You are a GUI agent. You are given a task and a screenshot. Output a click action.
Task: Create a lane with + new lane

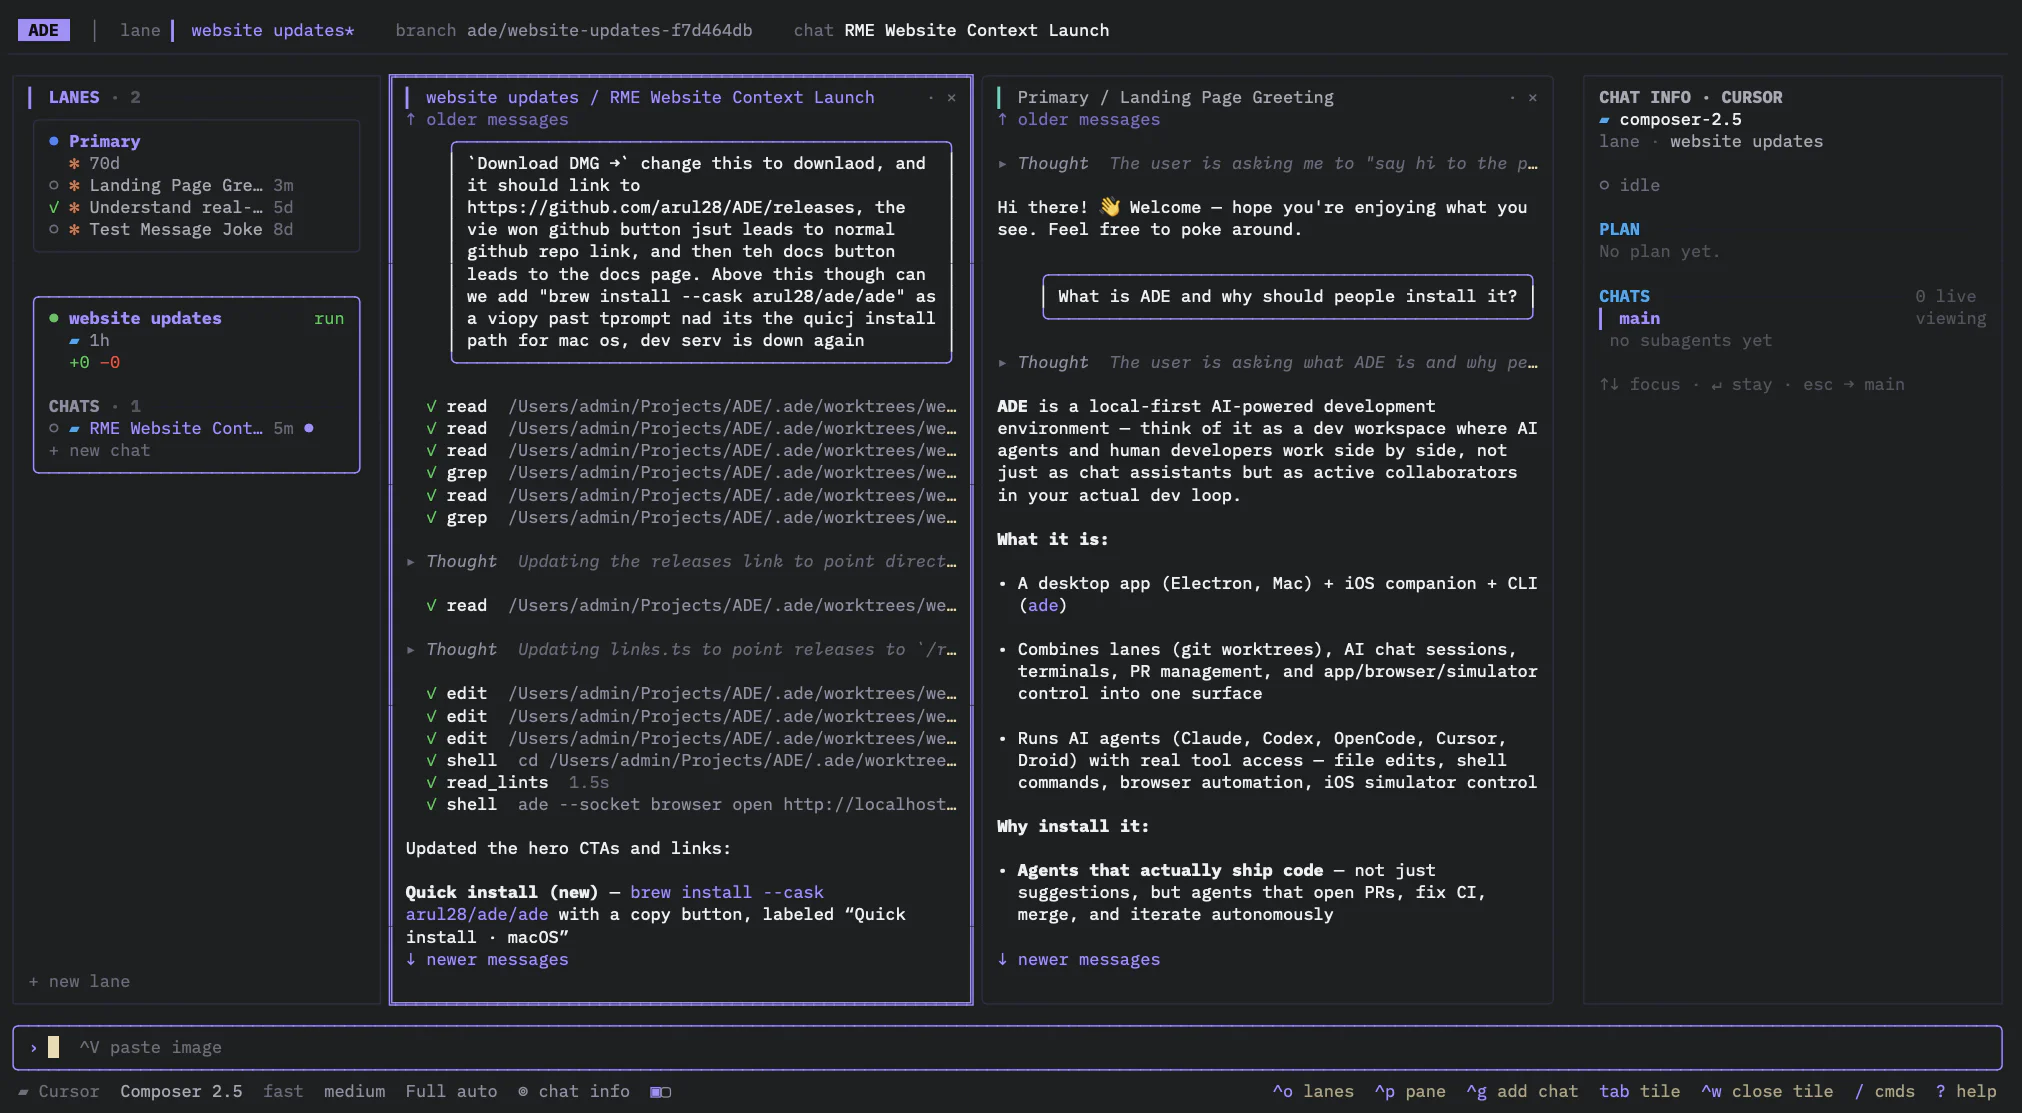coord(79,981)
